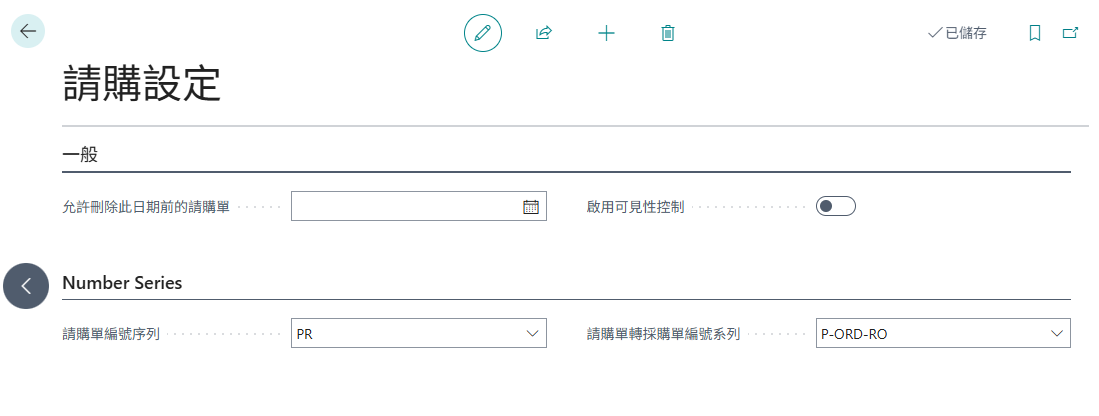Click the P-ORD-RO value field

coord(943,333)
